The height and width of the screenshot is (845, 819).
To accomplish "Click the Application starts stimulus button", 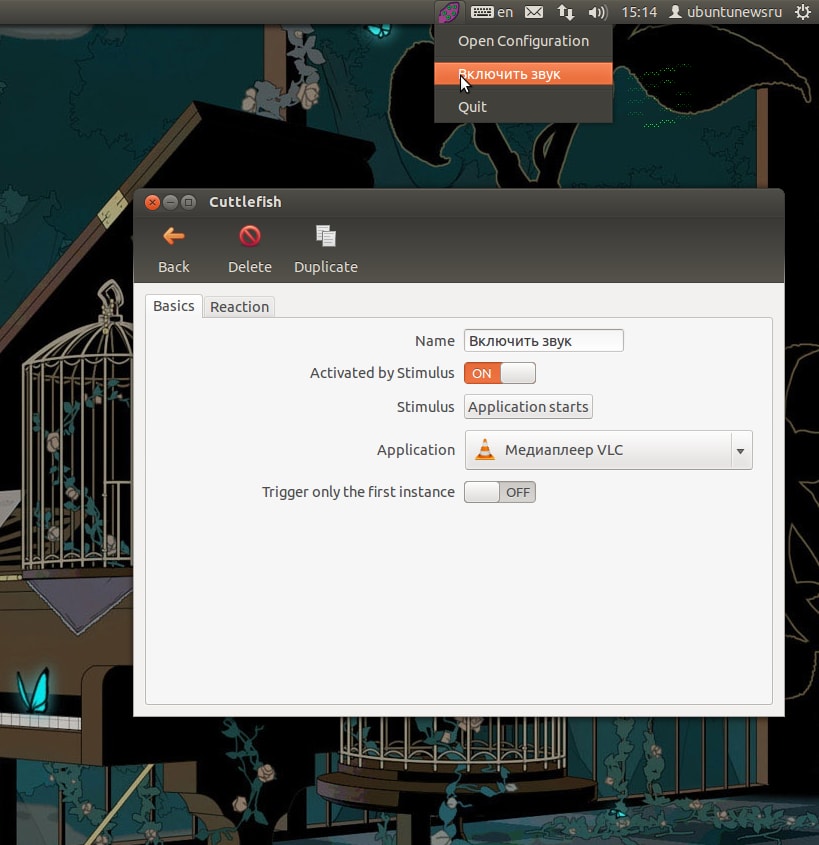I will (x=528, y=407).
